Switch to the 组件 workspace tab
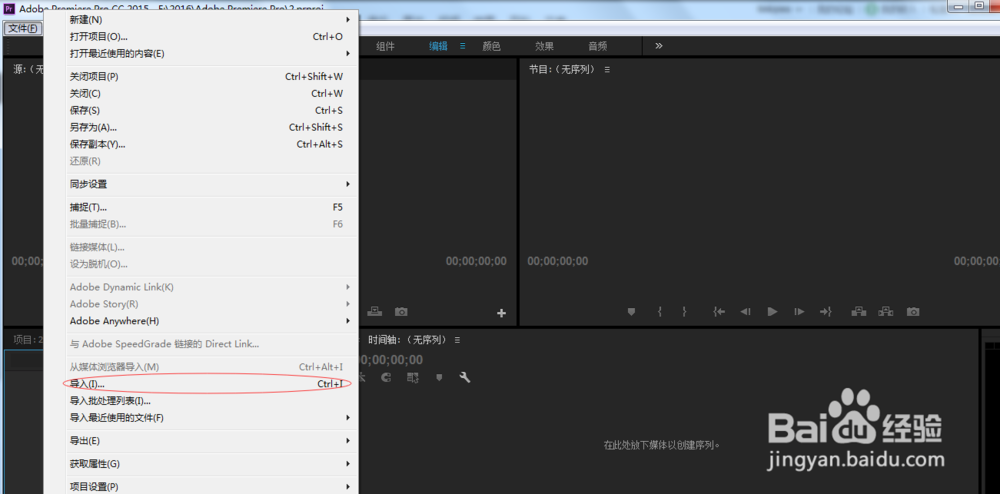Image resolution: width=1000 pixels, height=494 pixels. pyautogui.click(x=385, y=46)
